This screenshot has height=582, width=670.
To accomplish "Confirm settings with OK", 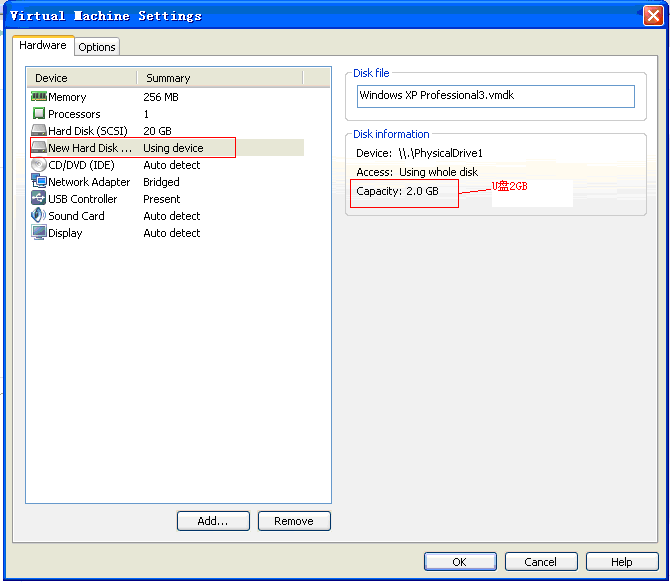I will 460,561.
